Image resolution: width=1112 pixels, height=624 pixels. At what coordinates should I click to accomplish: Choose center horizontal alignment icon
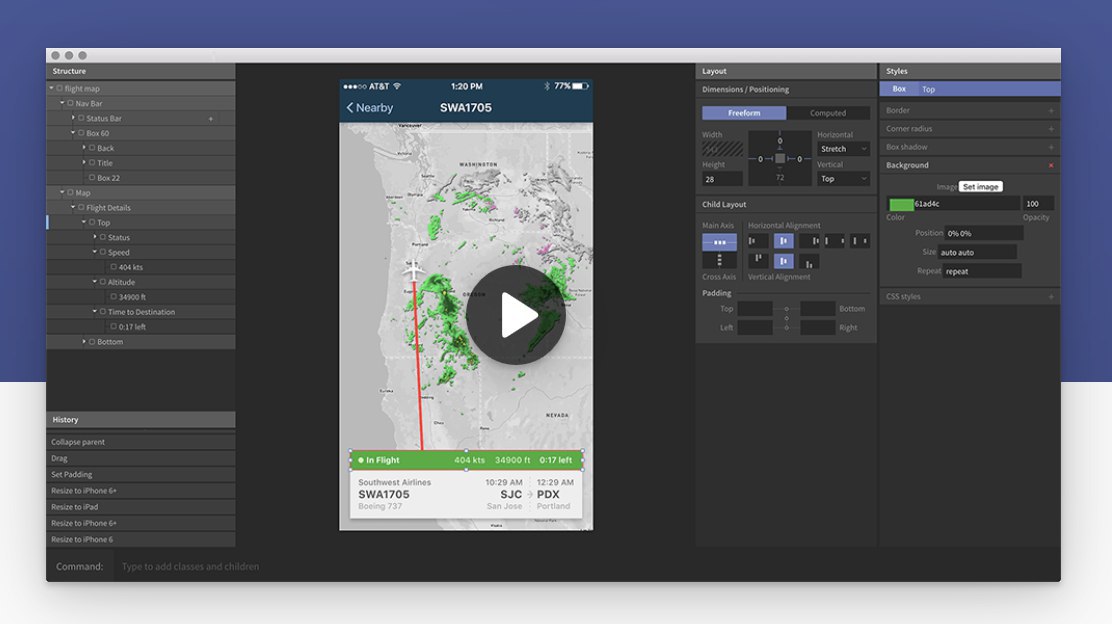pyautogui.click(x=784, y=241)
